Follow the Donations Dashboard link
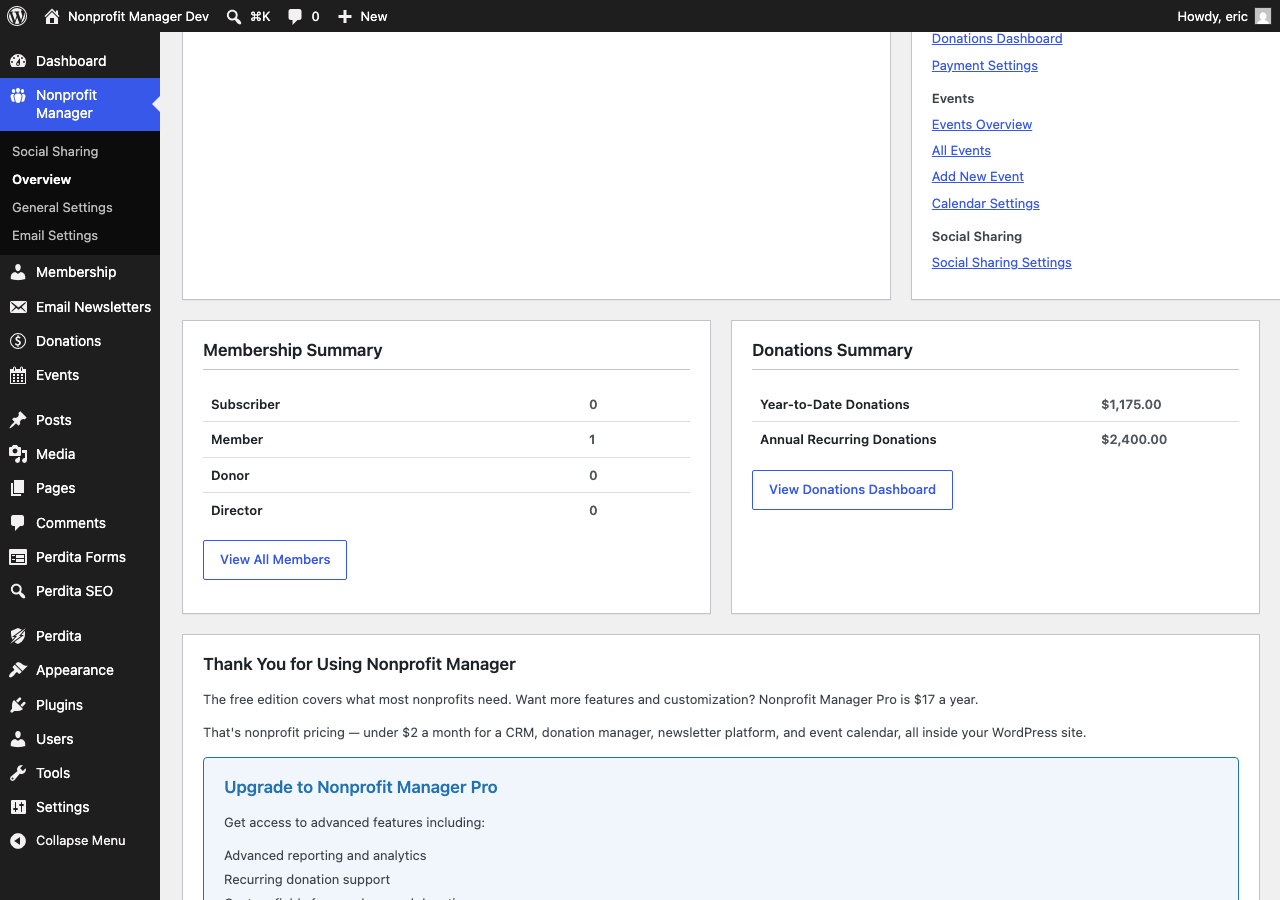This screenshot has height=900, width=1280. pos(997,38)
